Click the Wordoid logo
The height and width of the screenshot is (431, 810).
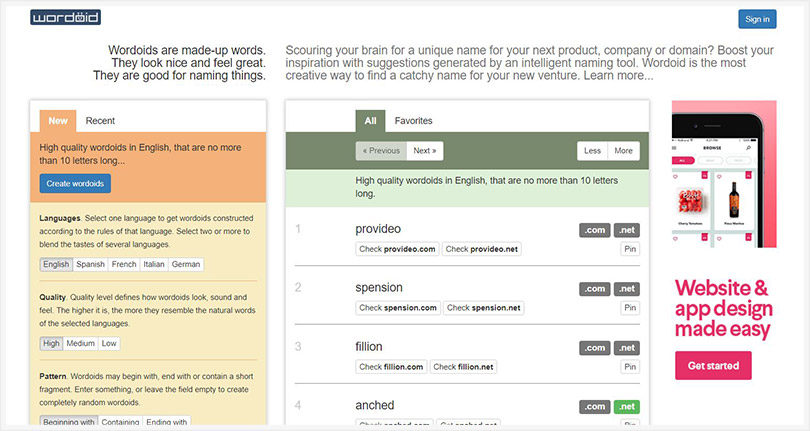click(x=65, y=18)
